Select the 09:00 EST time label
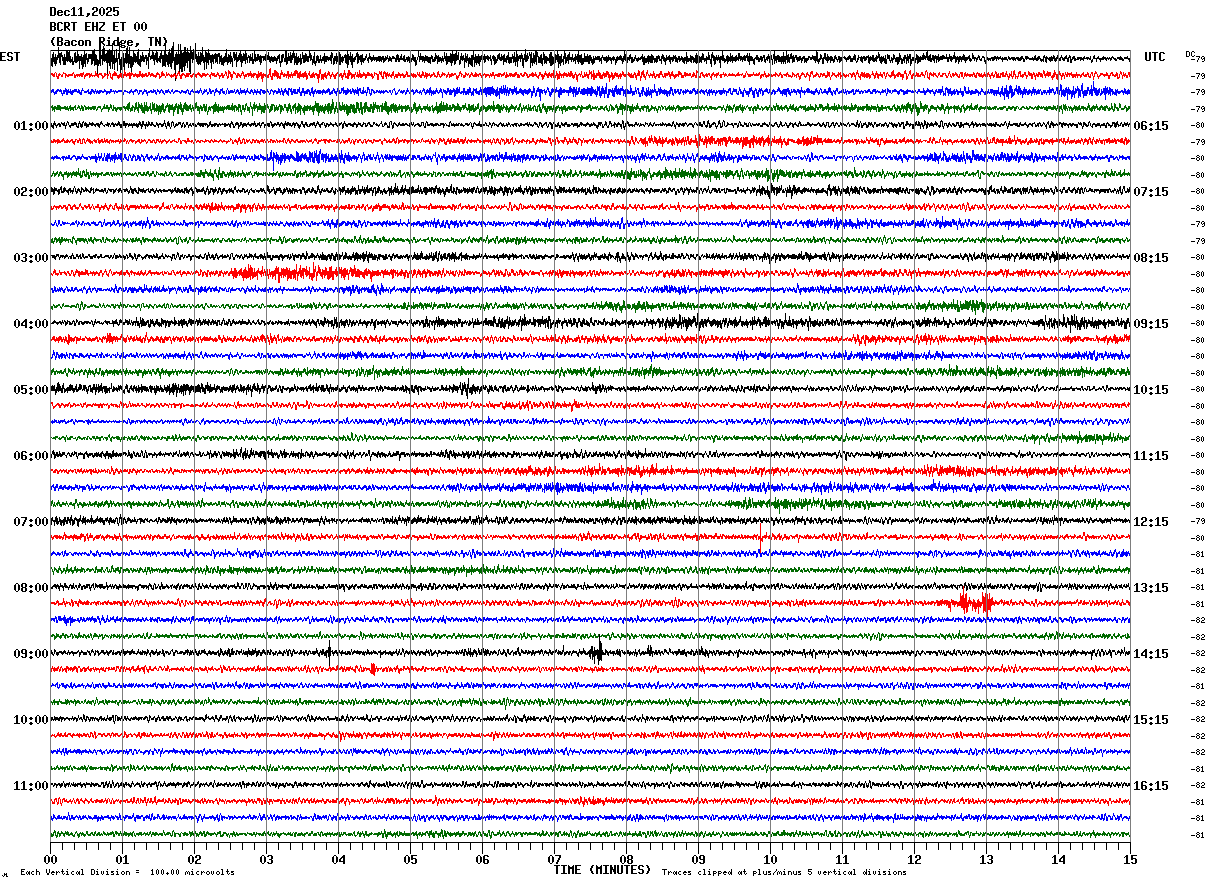The width and height of the screenshot is (1210, 886). 31,654
